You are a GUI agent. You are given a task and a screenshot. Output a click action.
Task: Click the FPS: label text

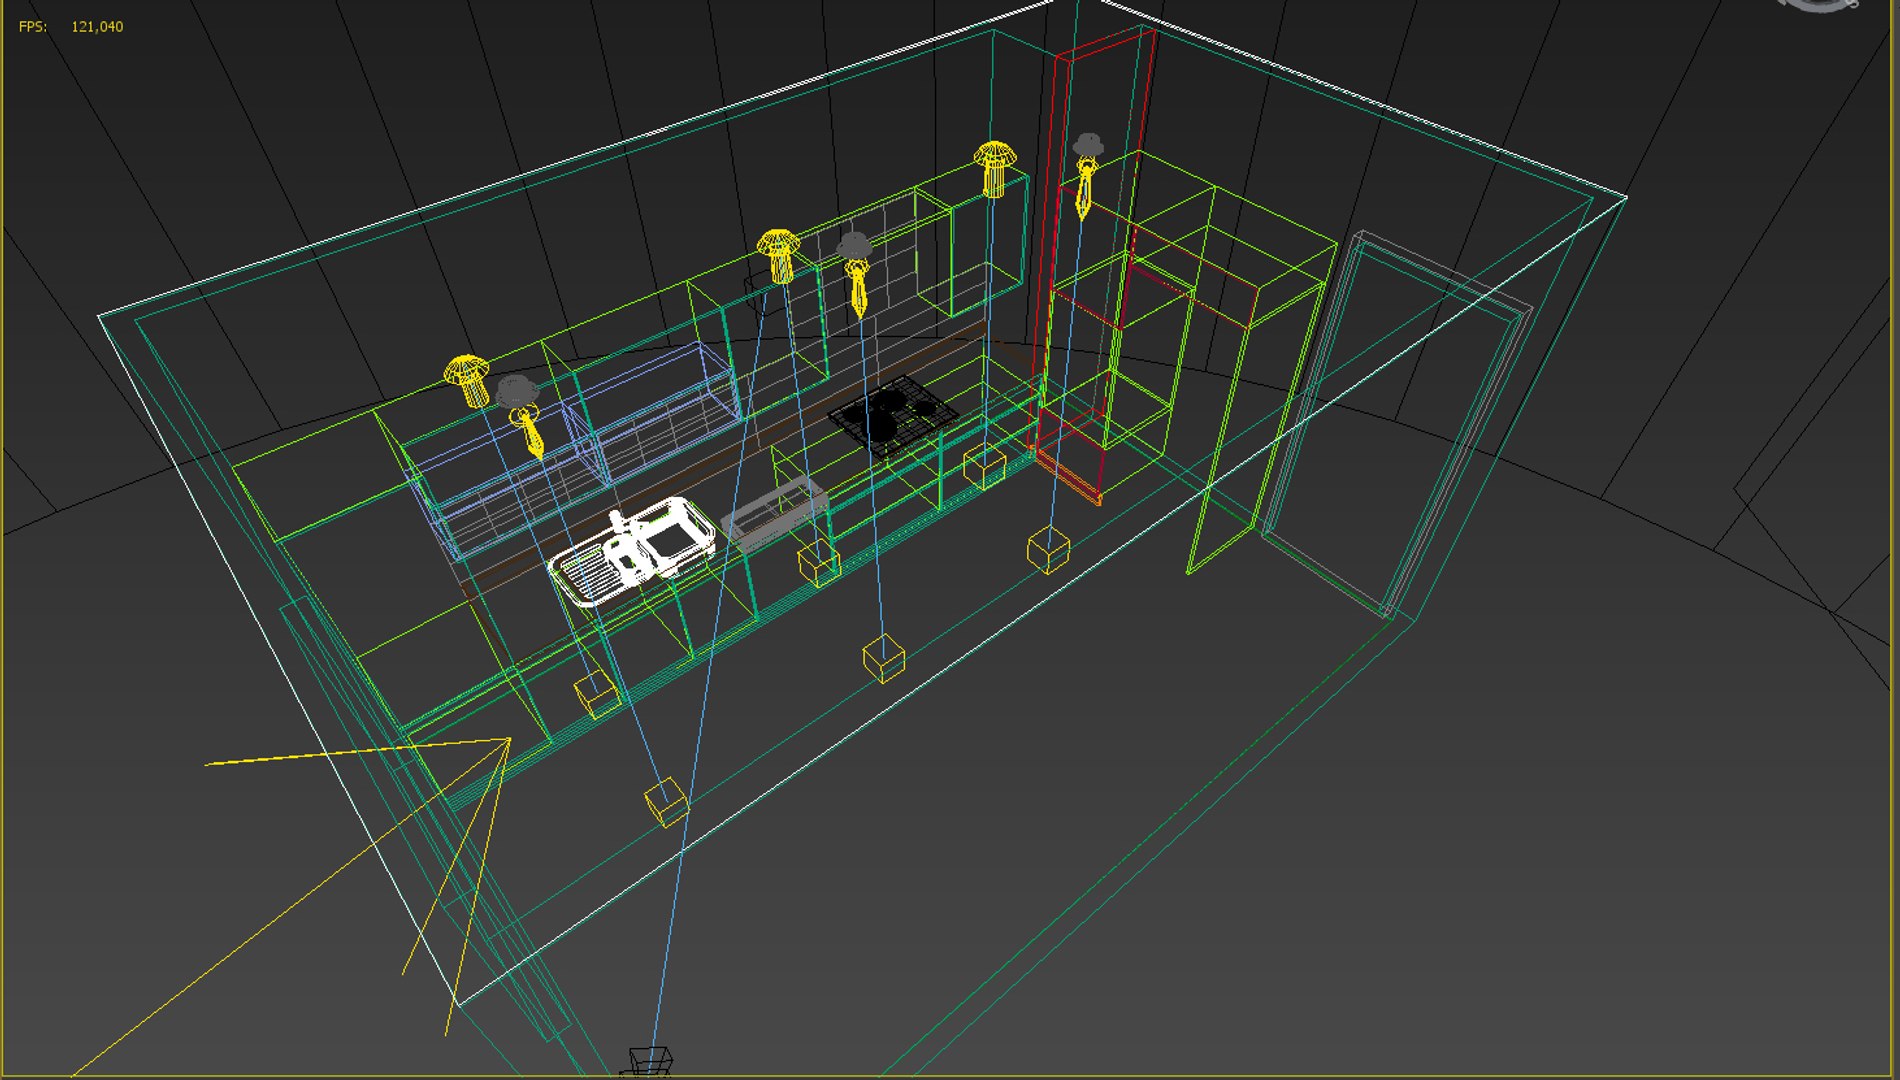(x=33, y=27)
